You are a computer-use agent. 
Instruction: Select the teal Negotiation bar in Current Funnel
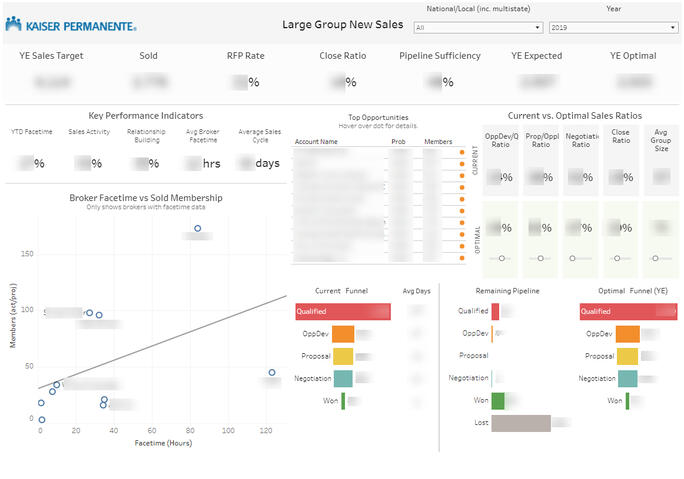pos(343,379)
